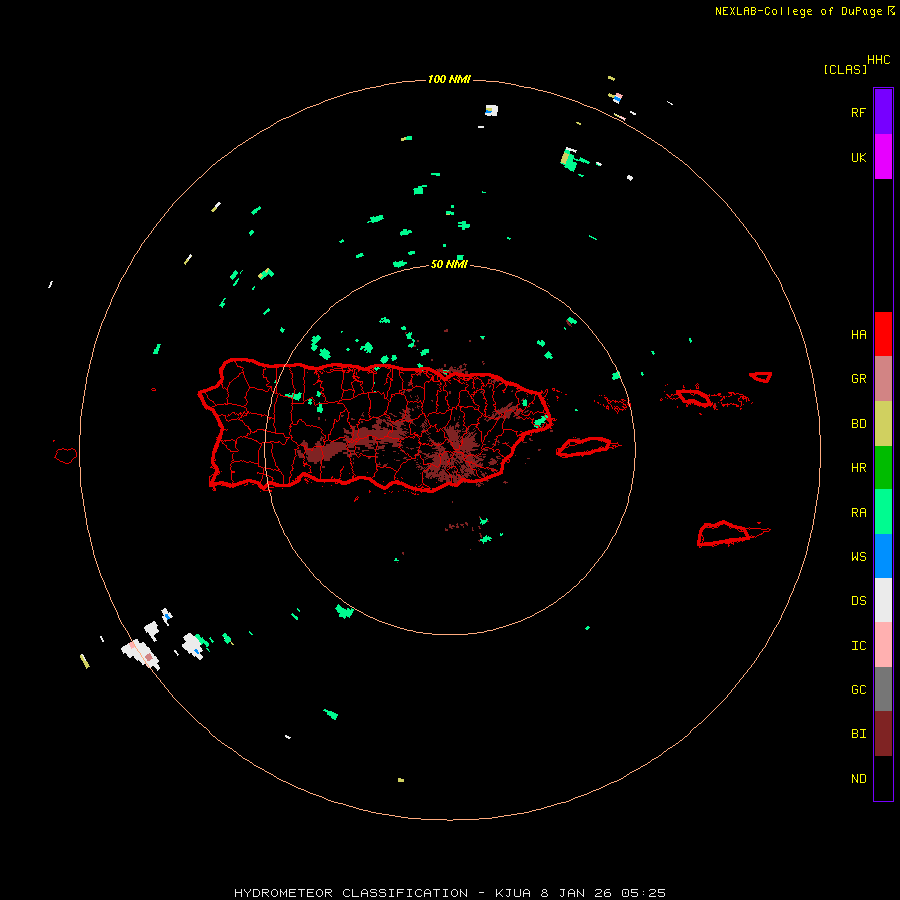Click the DS white legend swatch
Screen dimensions: 900x900
pos(883,600)
